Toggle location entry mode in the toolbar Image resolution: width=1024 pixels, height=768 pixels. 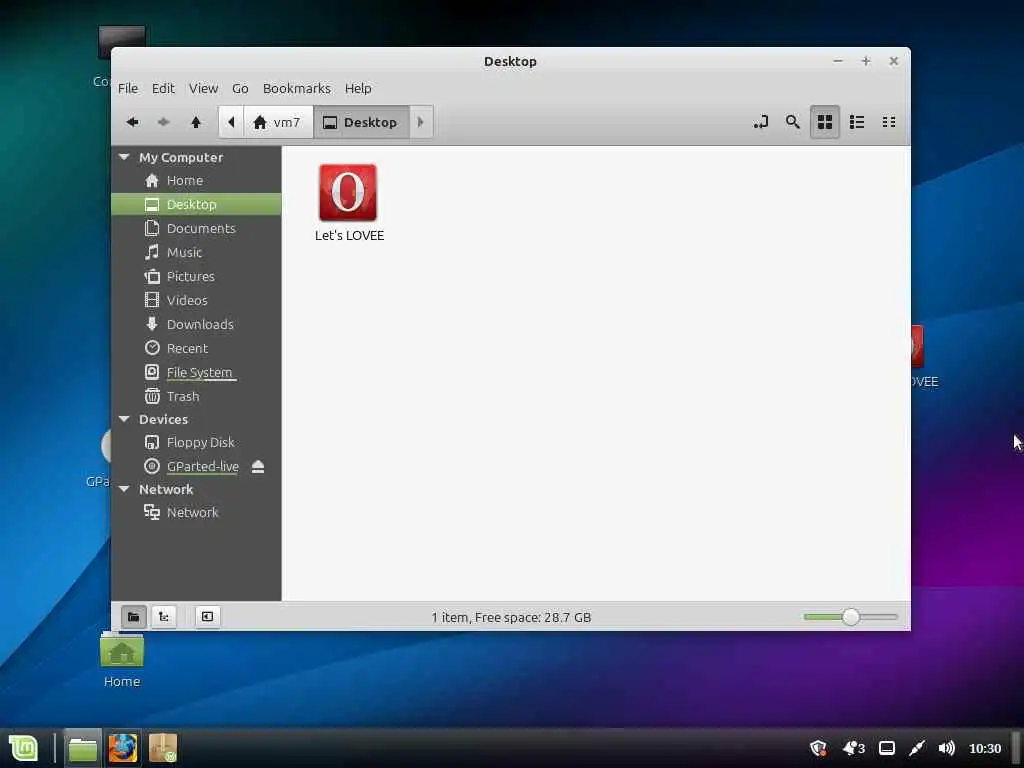(760, 122)
